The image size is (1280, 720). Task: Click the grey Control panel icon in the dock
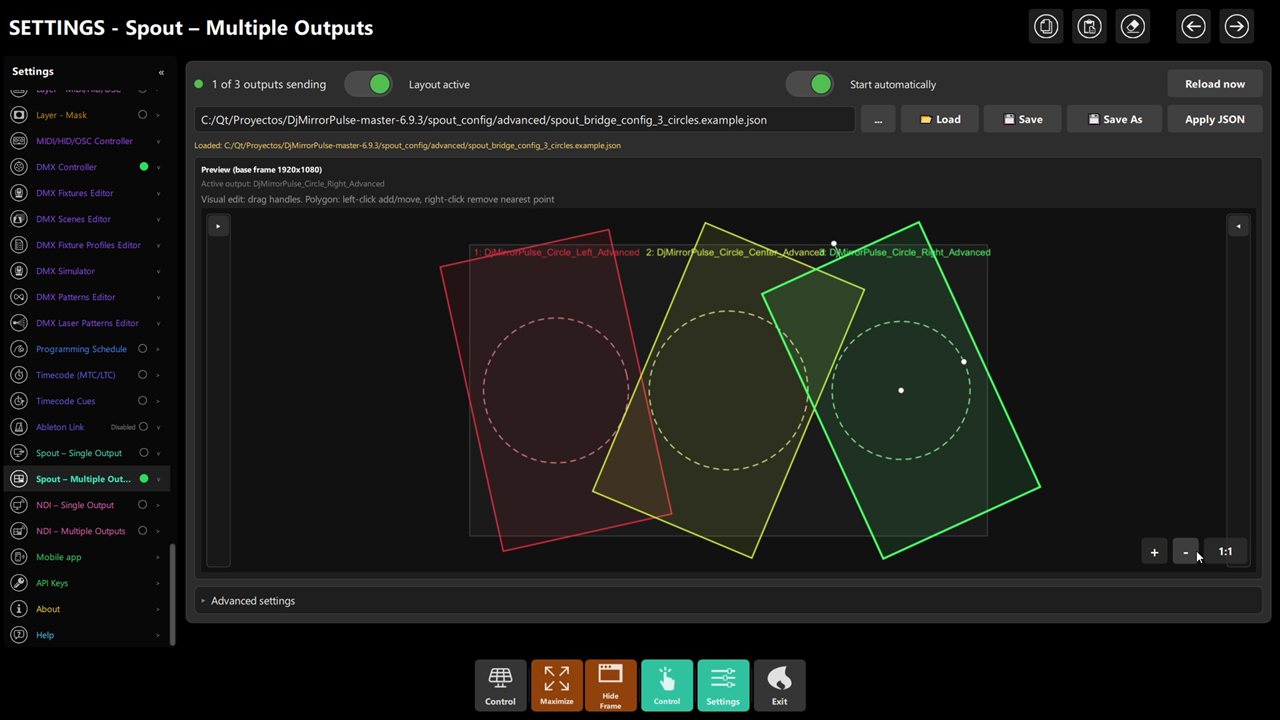(500, 685)
